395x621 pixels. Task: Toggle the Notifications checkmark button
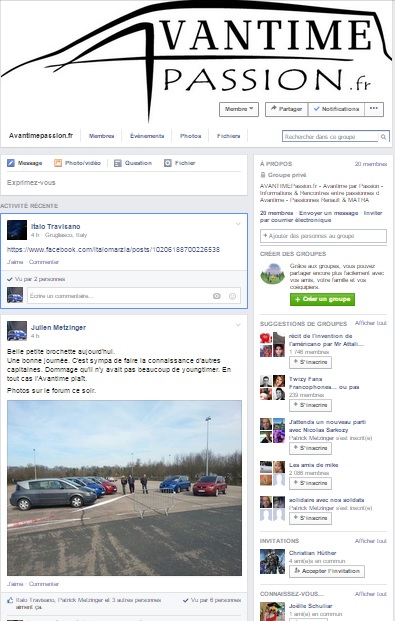pyautogui.click(x=336, y=109)
